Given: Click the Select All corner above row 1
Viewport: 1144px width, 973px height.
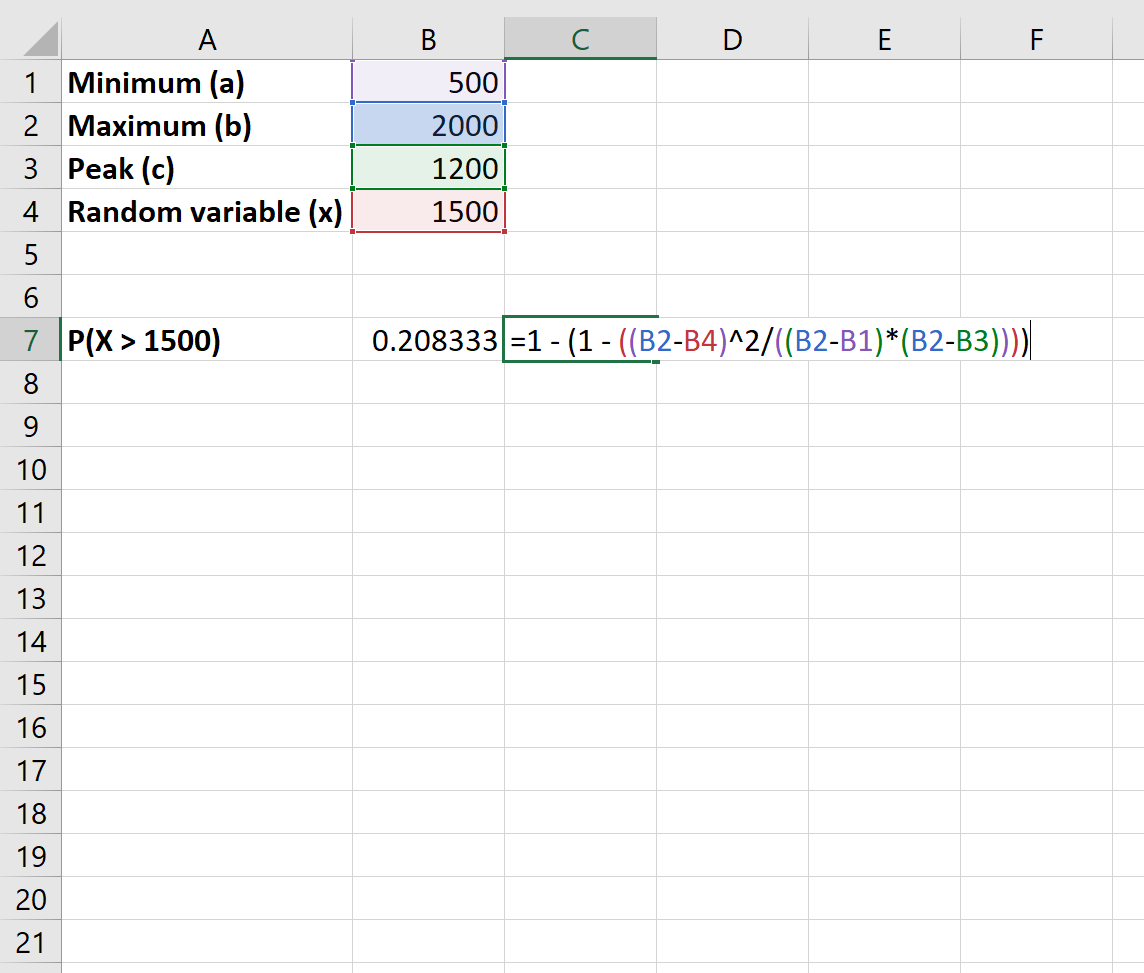Looking at the screenshot, I should point(31,39).
